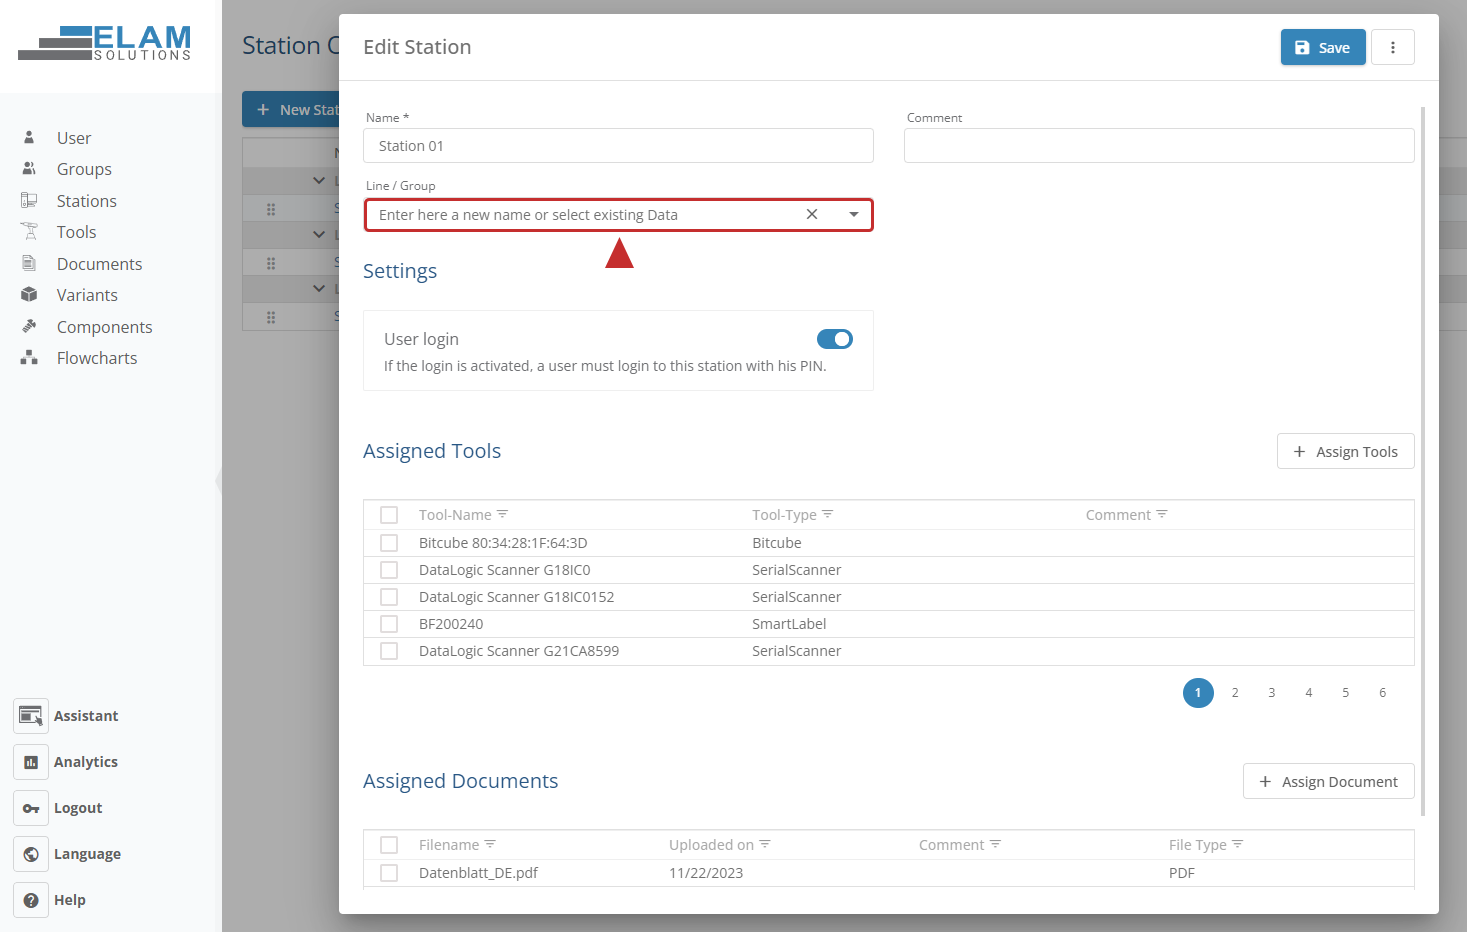Check the Bitcube 80:34:28:1F:64:3D row checkbox
The image size is (1467, 932).
389,542
